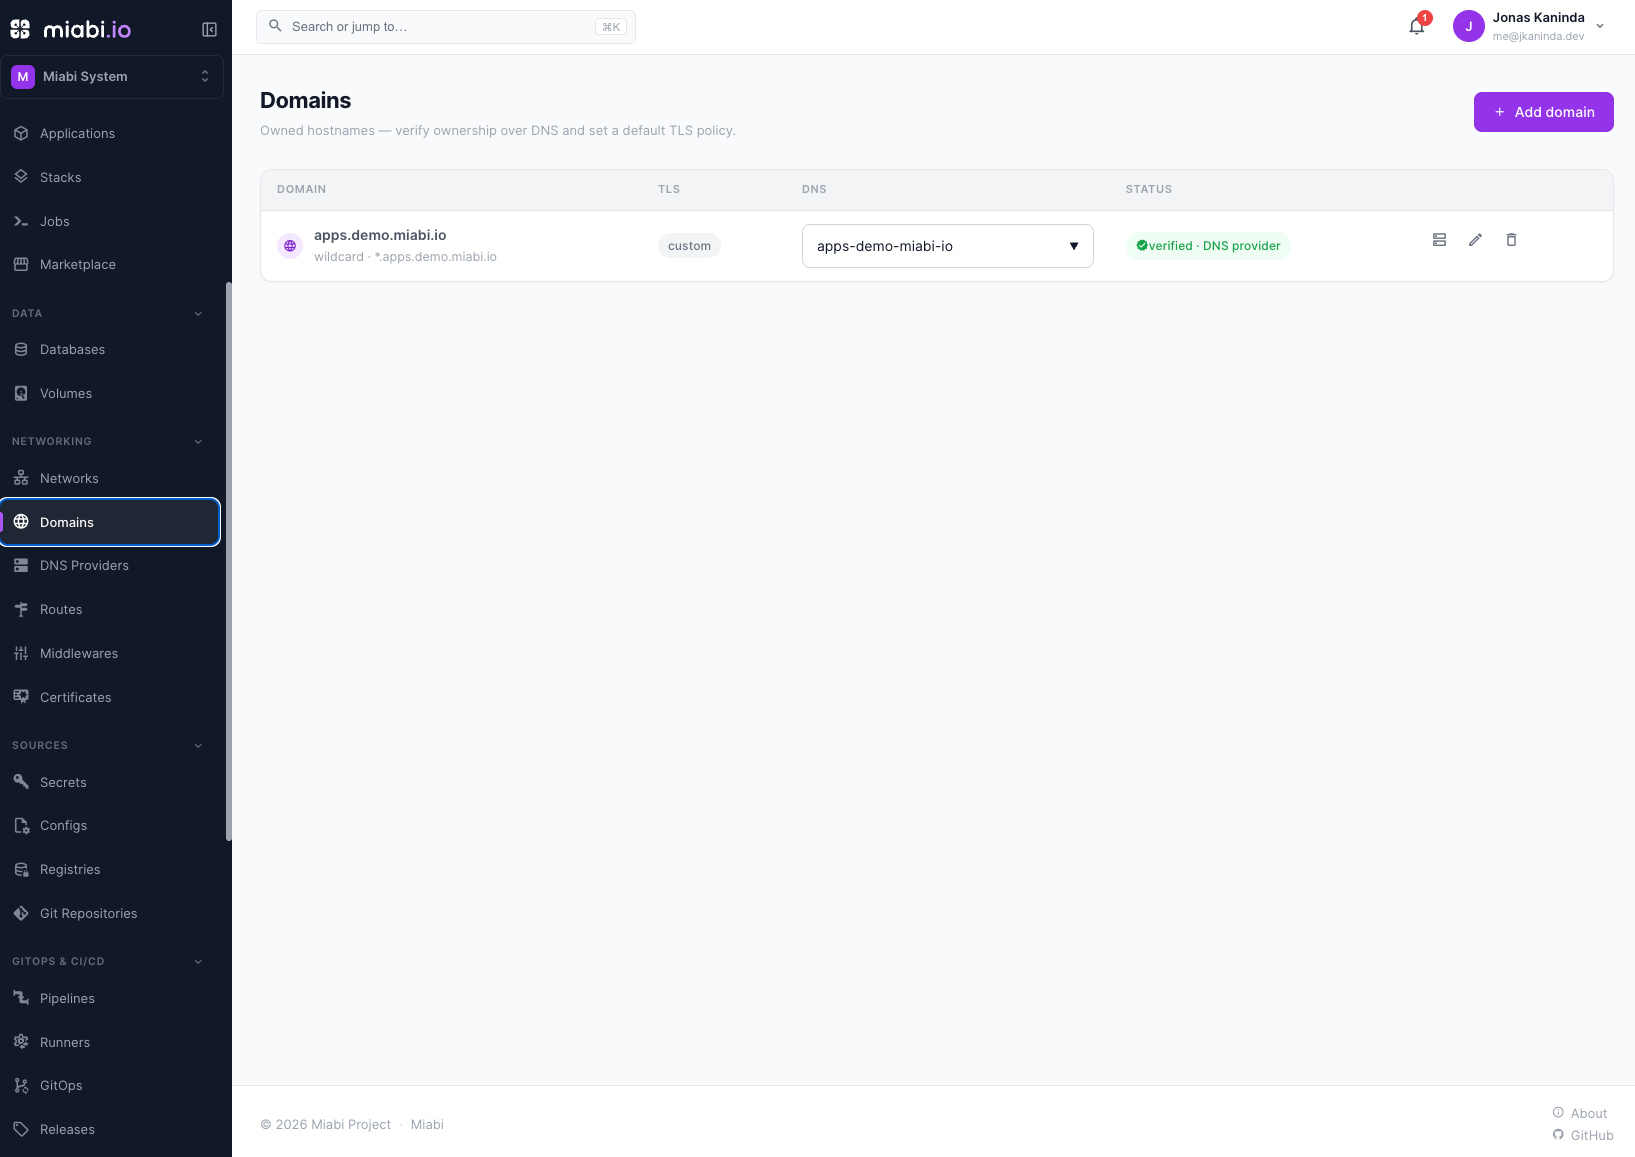This screenshot has width=1635, height=1157.
Task: Open the notifications bell
Action: click(x=1417, y=27)
